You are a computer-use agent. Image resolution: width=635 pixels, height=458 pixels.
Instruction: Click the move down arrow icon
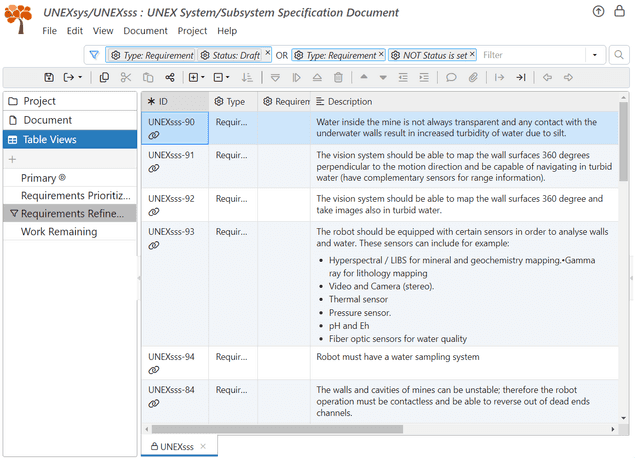point(383,78)
